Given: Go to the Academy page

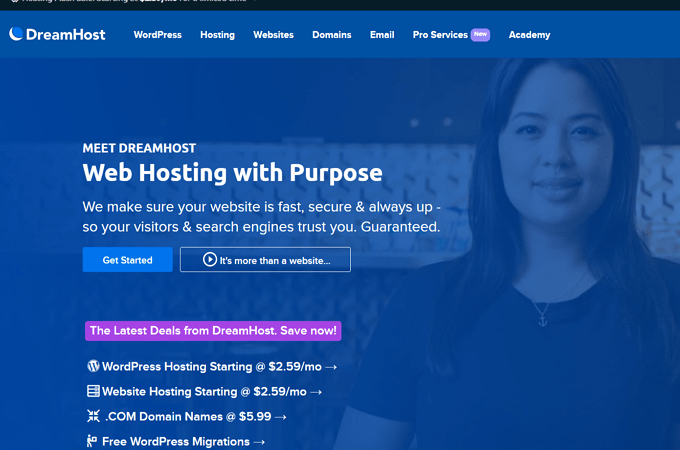Looking at the screenshot, I should tap(530, 35).
